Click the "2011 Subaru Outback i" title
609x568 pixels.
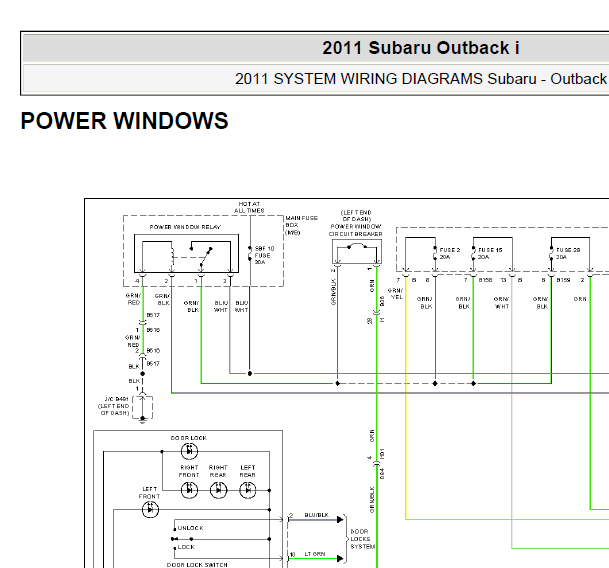(x=421, y=48)
